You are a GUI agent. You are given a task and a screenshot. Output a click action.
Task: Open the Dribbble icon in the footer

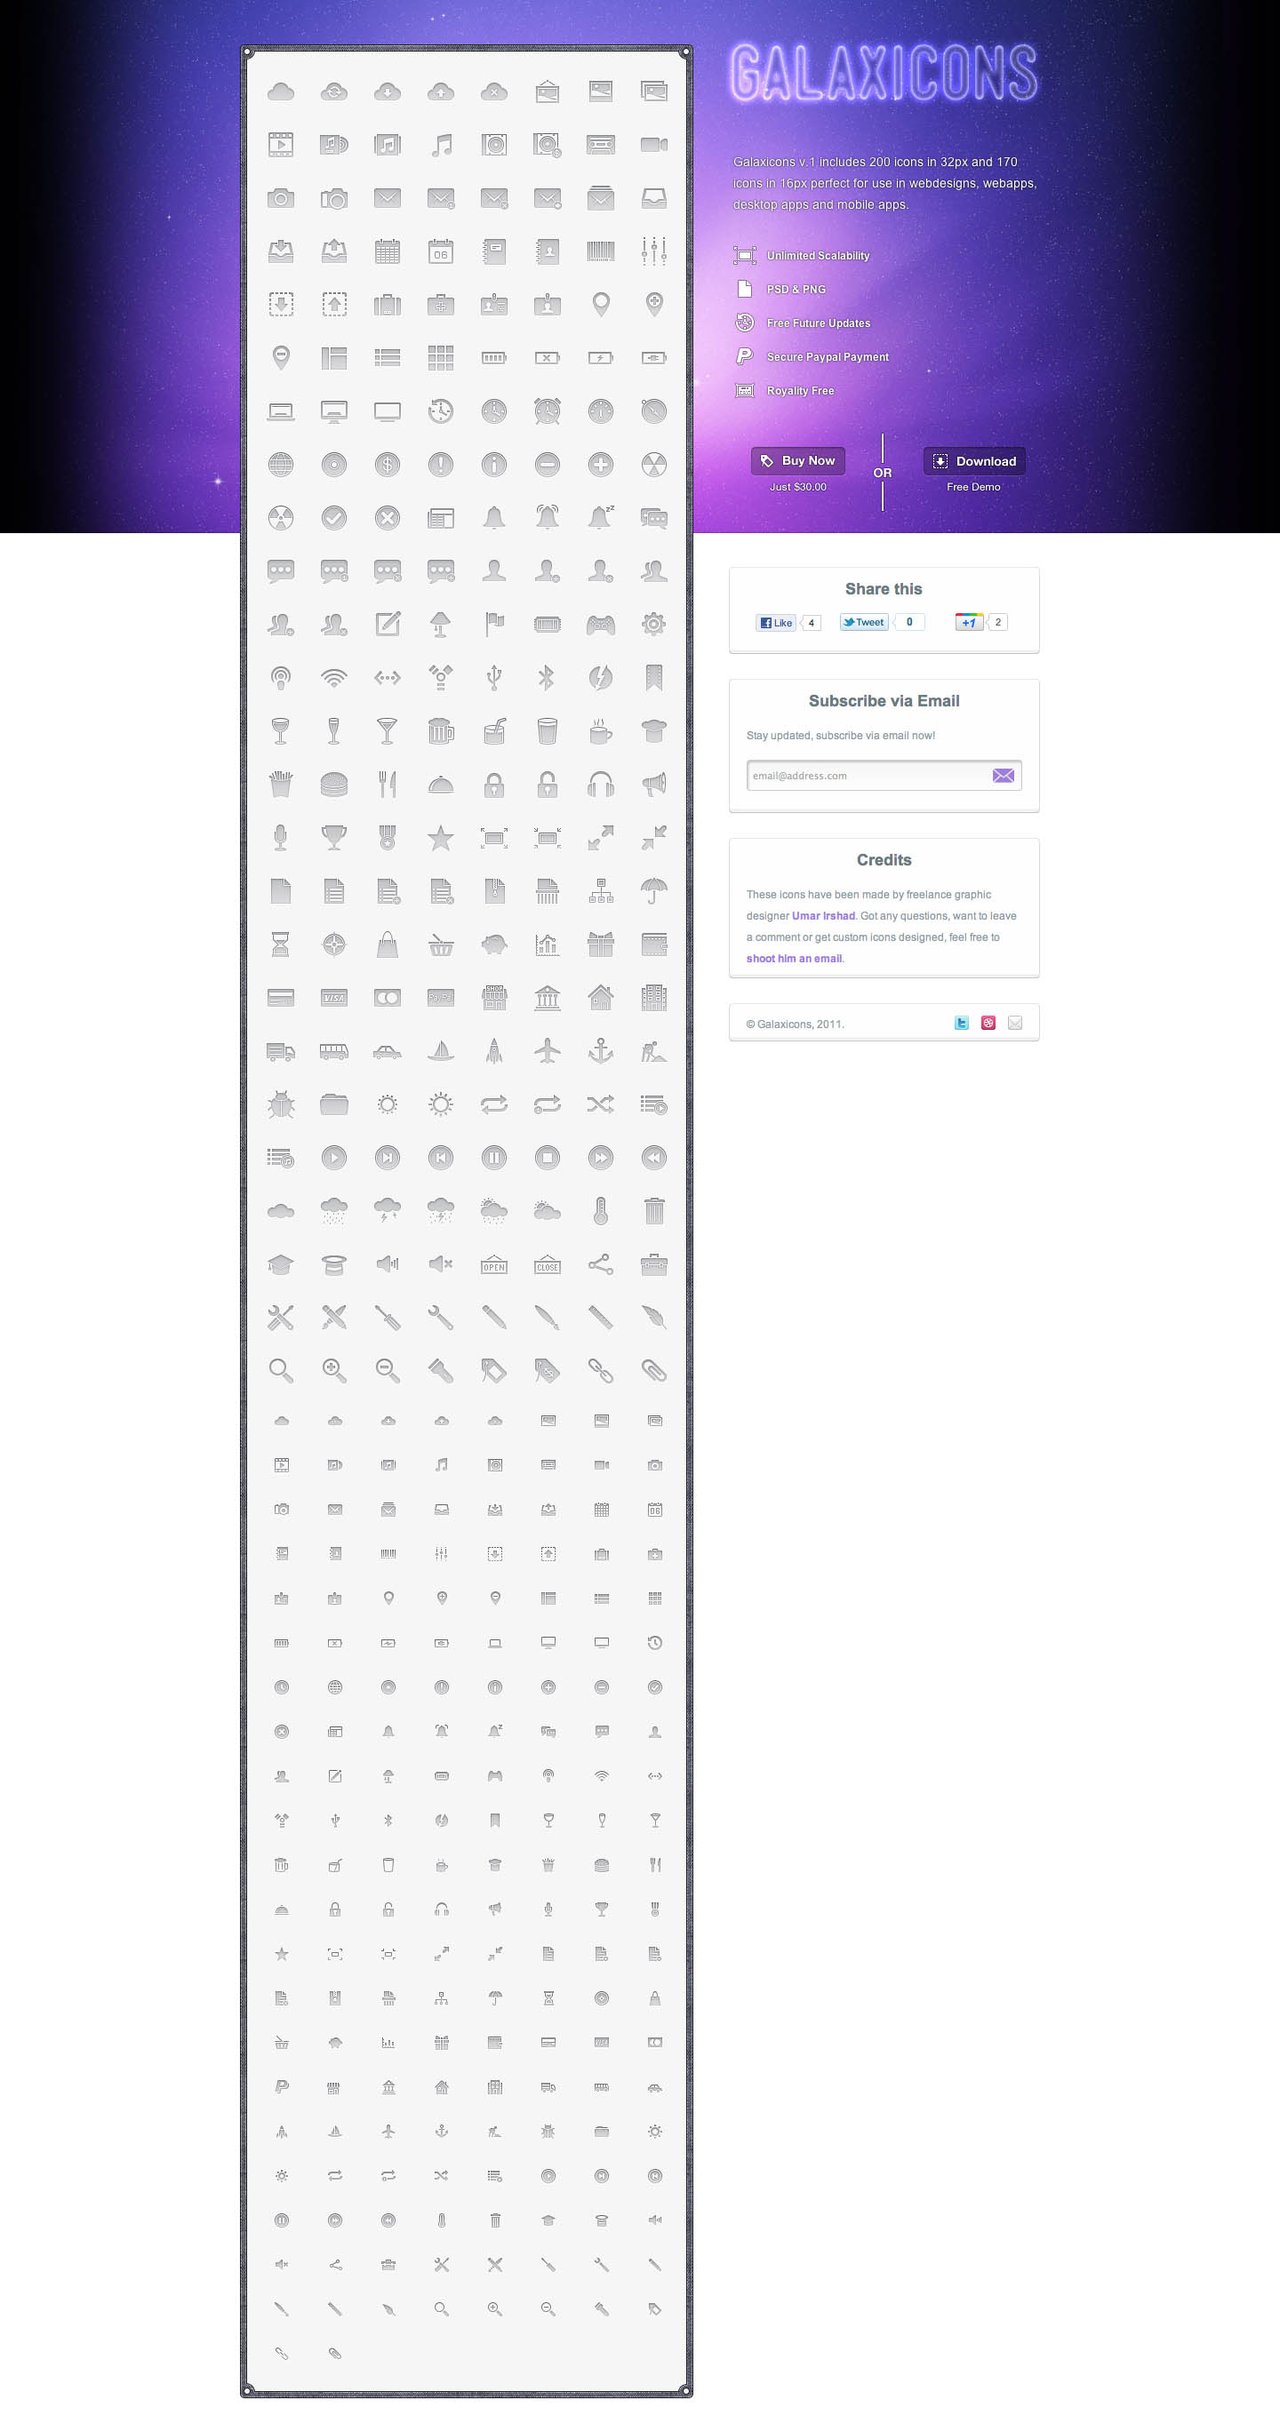(x=988, y=1022)
